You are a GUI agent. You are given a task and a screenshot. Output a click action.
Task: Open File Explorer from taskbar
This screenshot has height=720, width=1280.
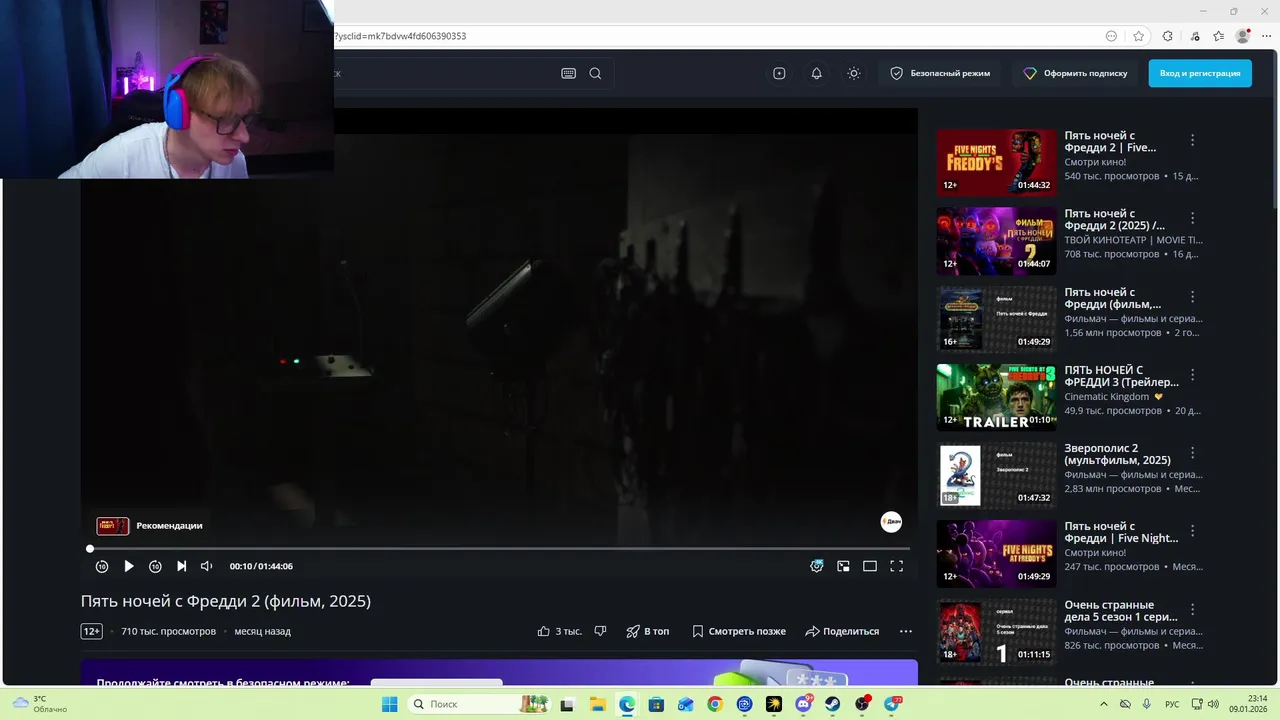[x=597, y=704]
